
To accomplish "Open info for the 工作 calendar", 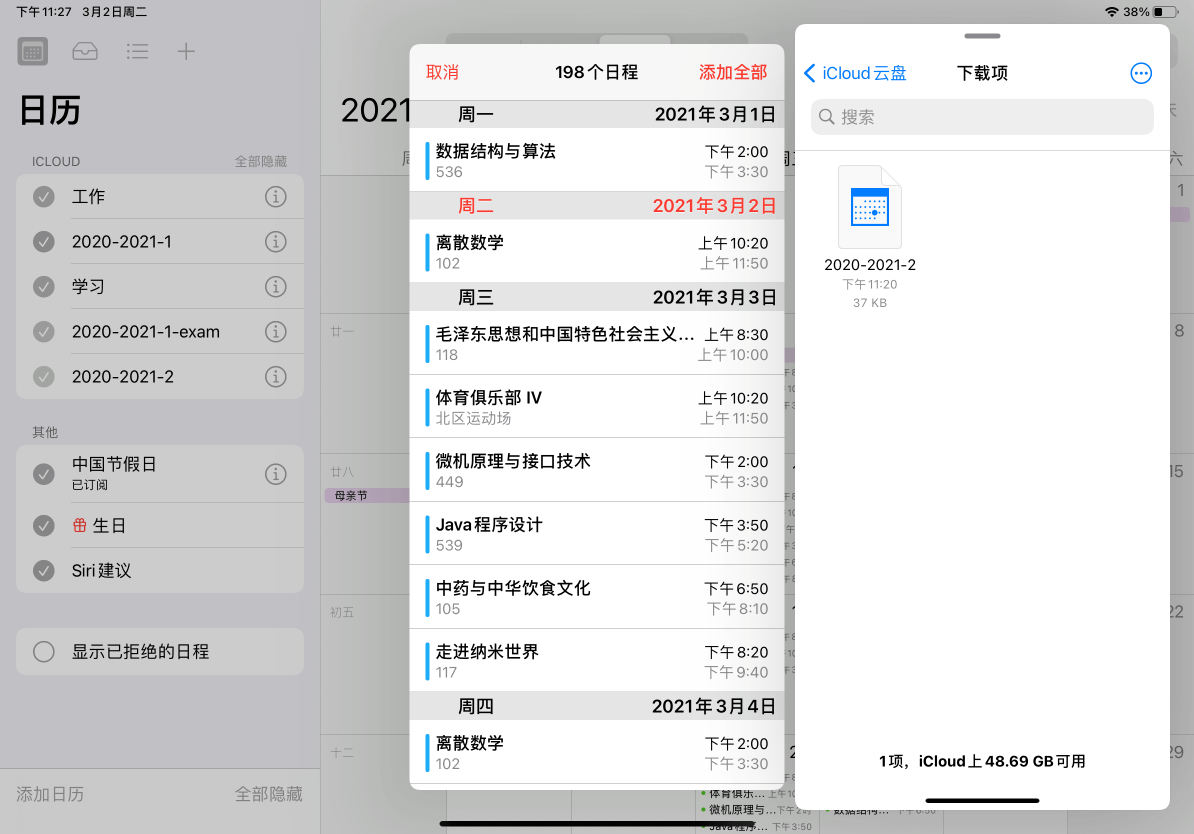I will click(x=275, y=196).
